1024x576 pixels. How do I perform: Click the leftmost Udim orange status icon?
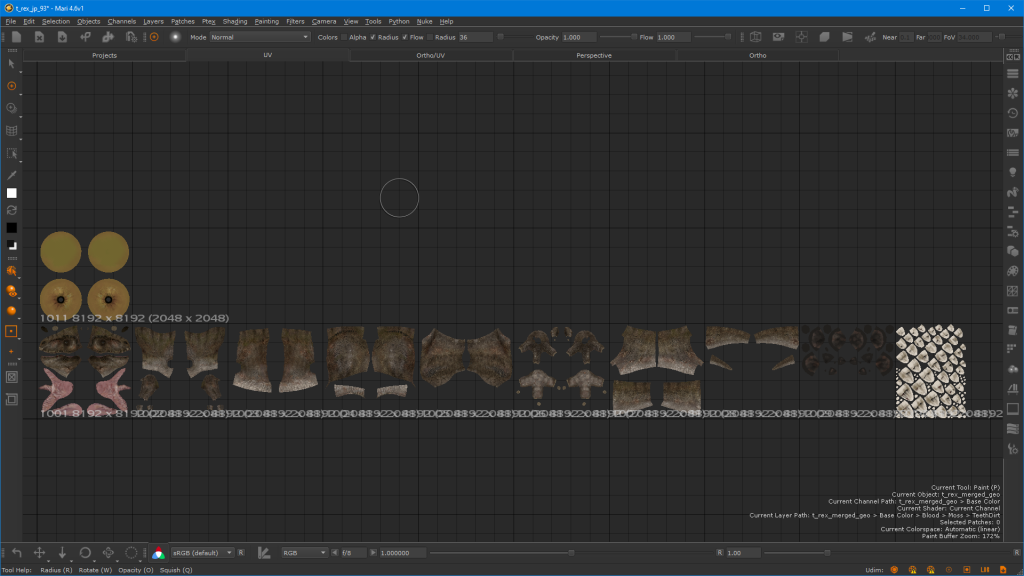click(x=894, y=569)
